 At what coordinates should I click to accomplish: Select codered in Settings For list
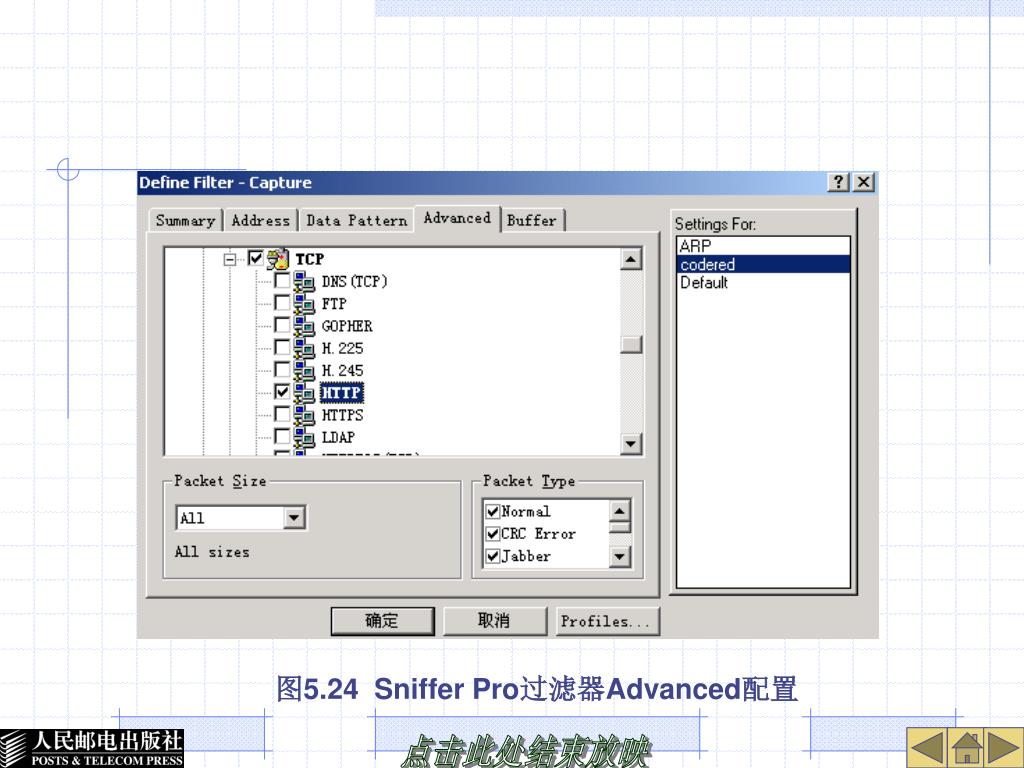763,264
